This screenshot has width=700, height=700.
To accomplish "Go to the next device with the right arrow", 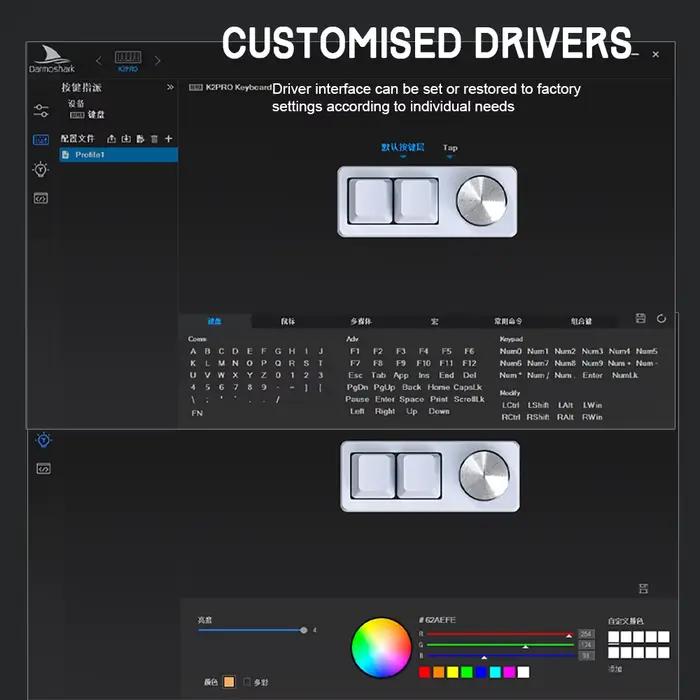I will pos(157,61).
